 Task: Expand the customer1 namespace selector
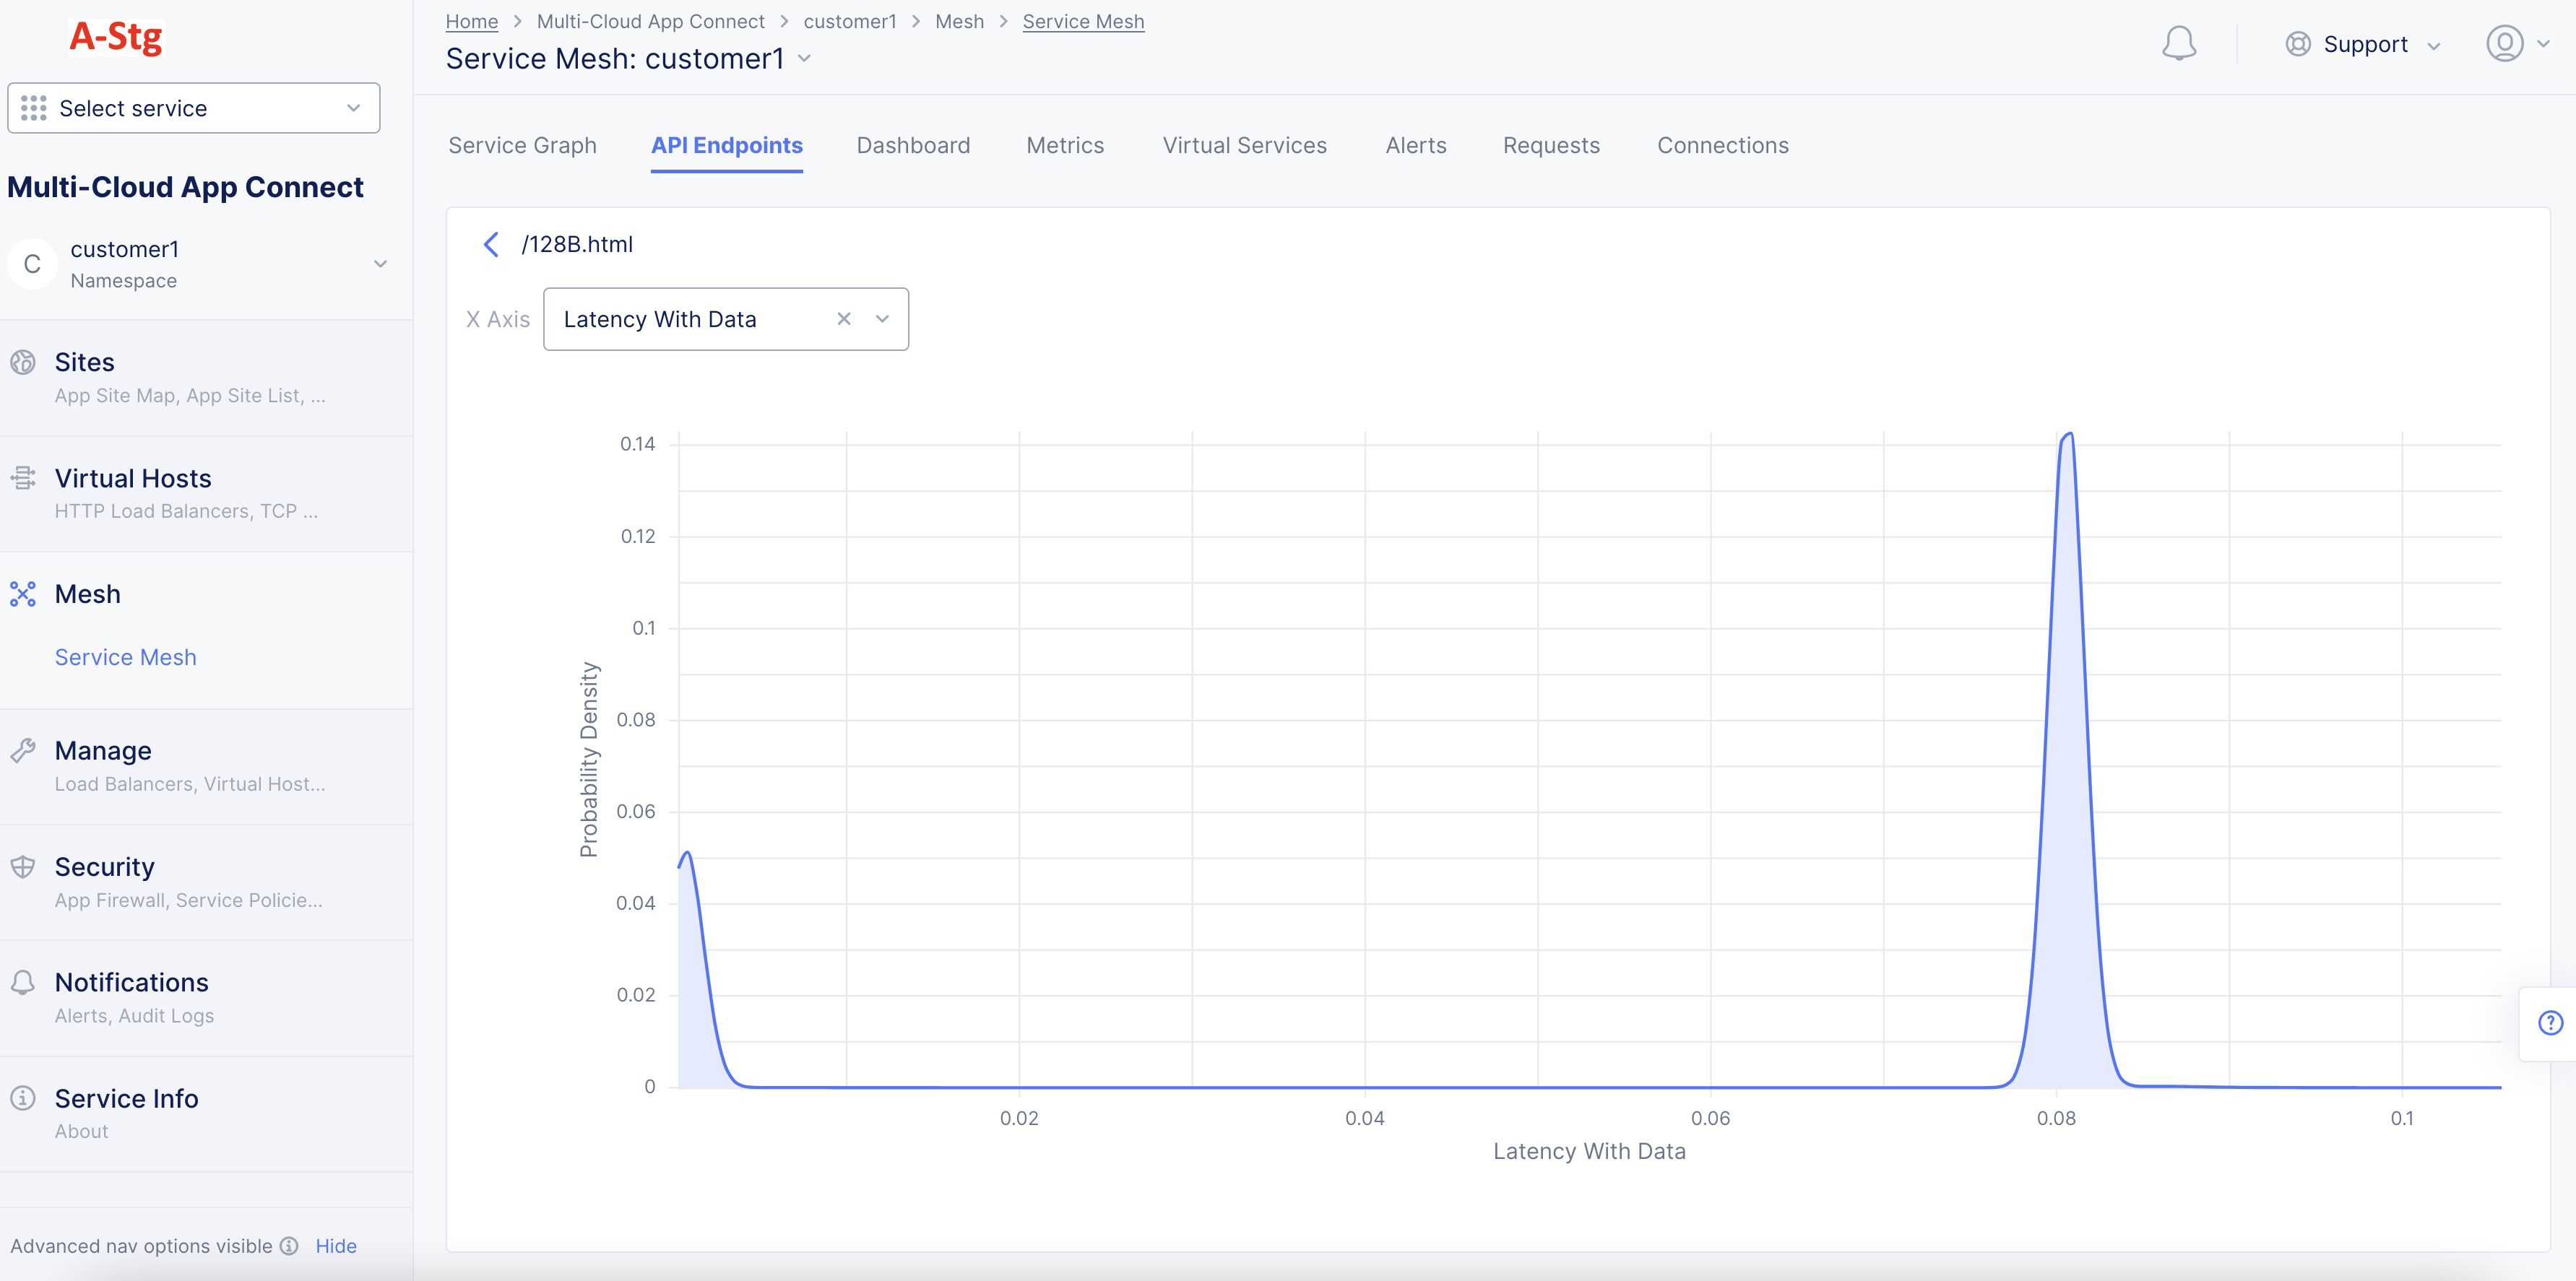click(380, 264)
